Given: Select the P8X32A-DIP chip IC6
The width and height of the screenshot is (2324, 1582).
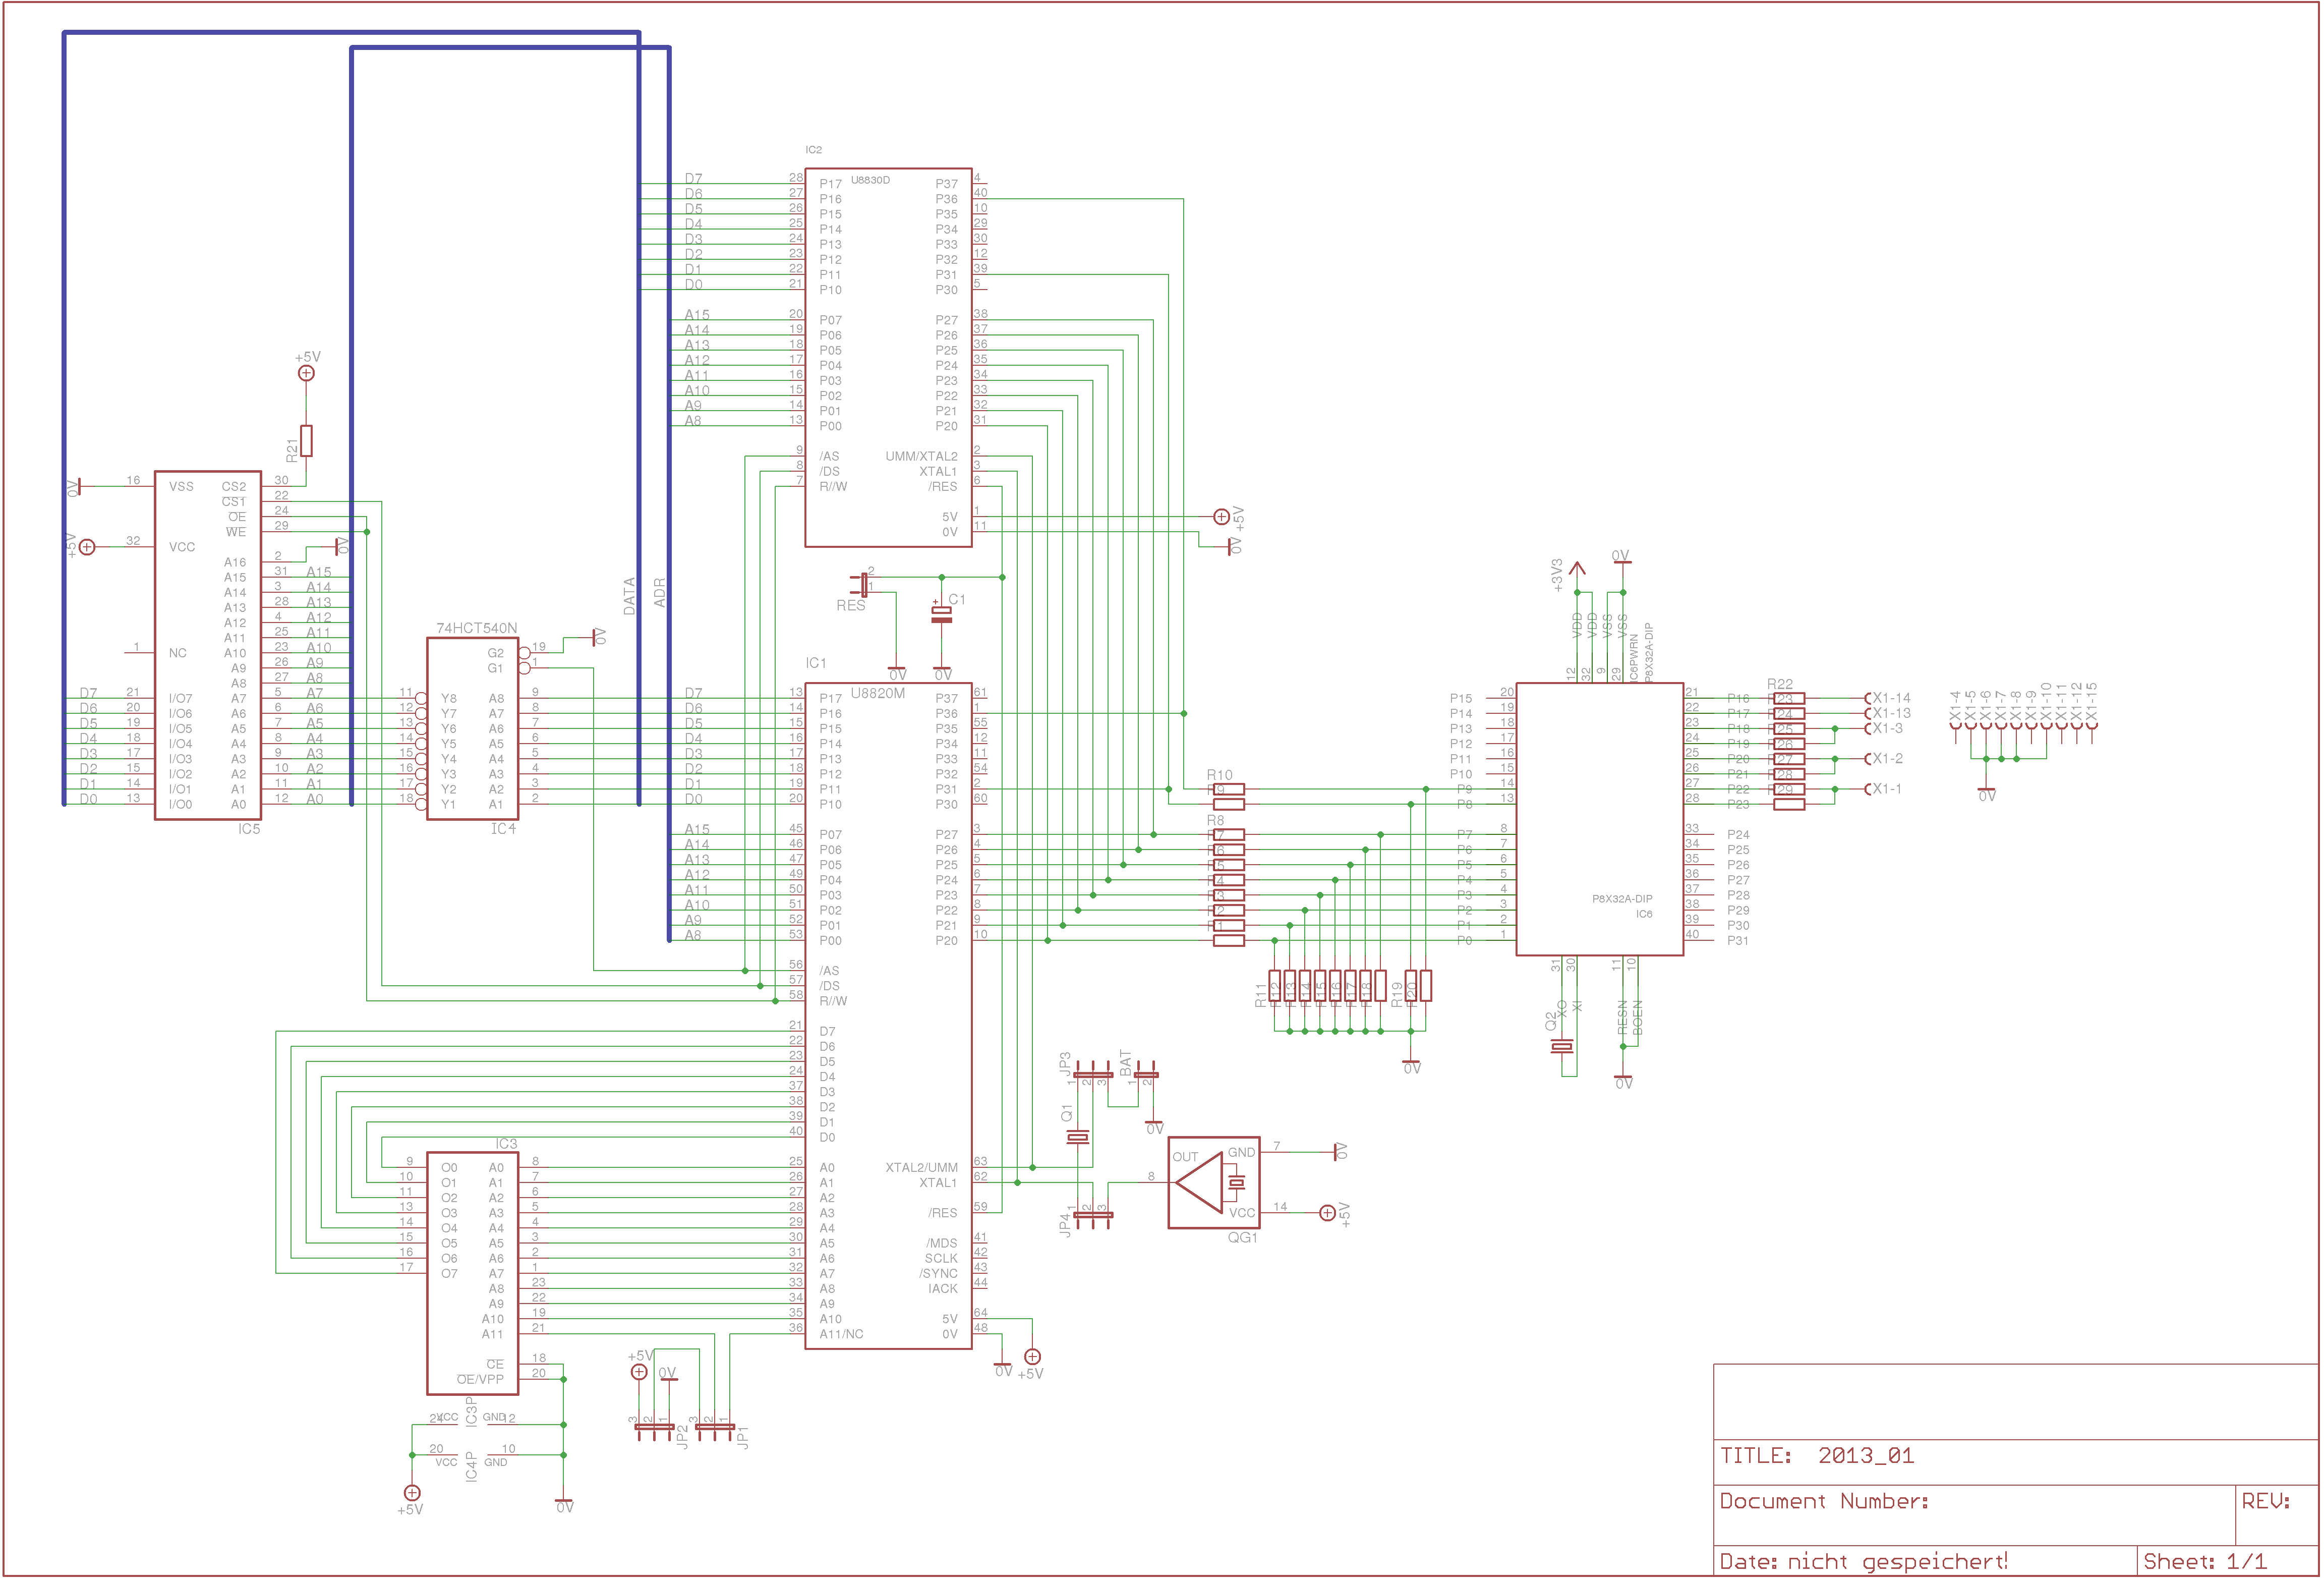Looking at the screenshot, I should tap(1599, 819).
